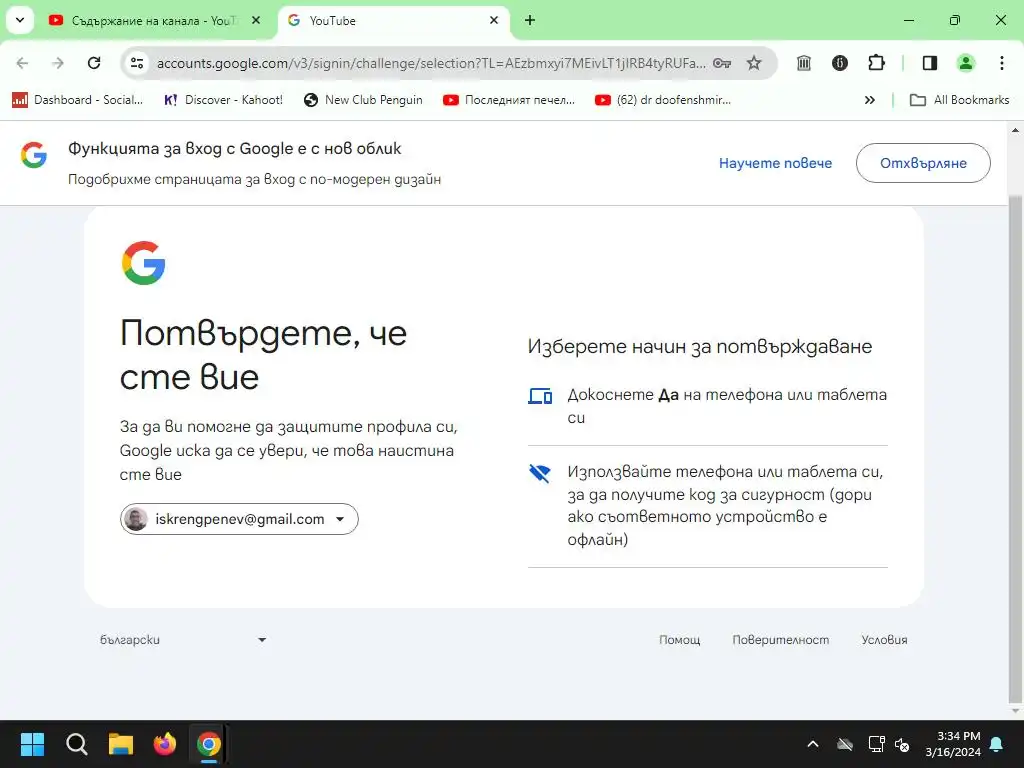Open File Explorer from the taskbar
Image resolution: width=1024 pixels, height=768 pixels.
coord(121,744)
